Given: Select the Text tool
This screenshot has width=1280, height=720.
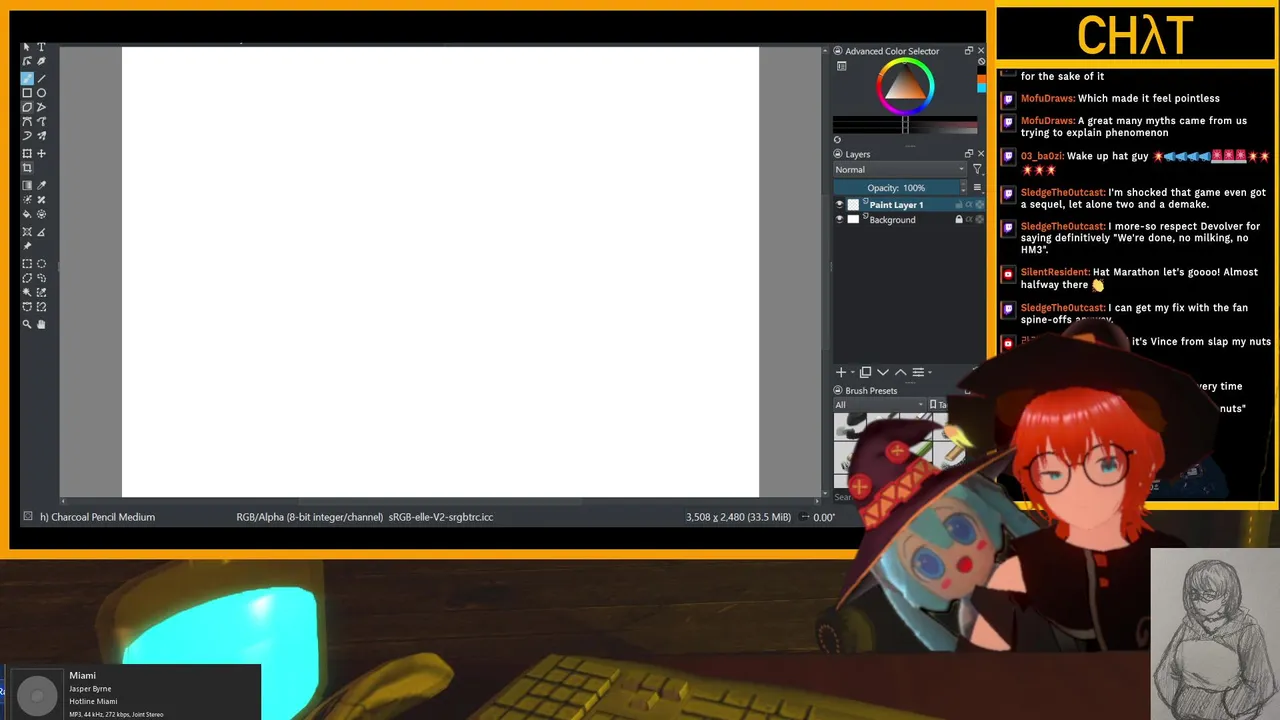Looking at the screenshot, I should coord(41,47).
